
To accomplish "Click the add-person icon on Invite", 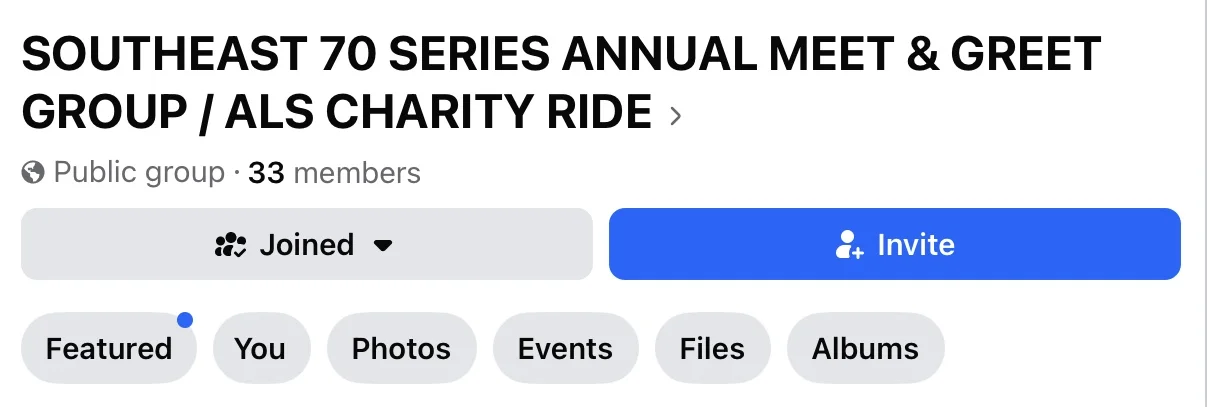I will [849, 245].
